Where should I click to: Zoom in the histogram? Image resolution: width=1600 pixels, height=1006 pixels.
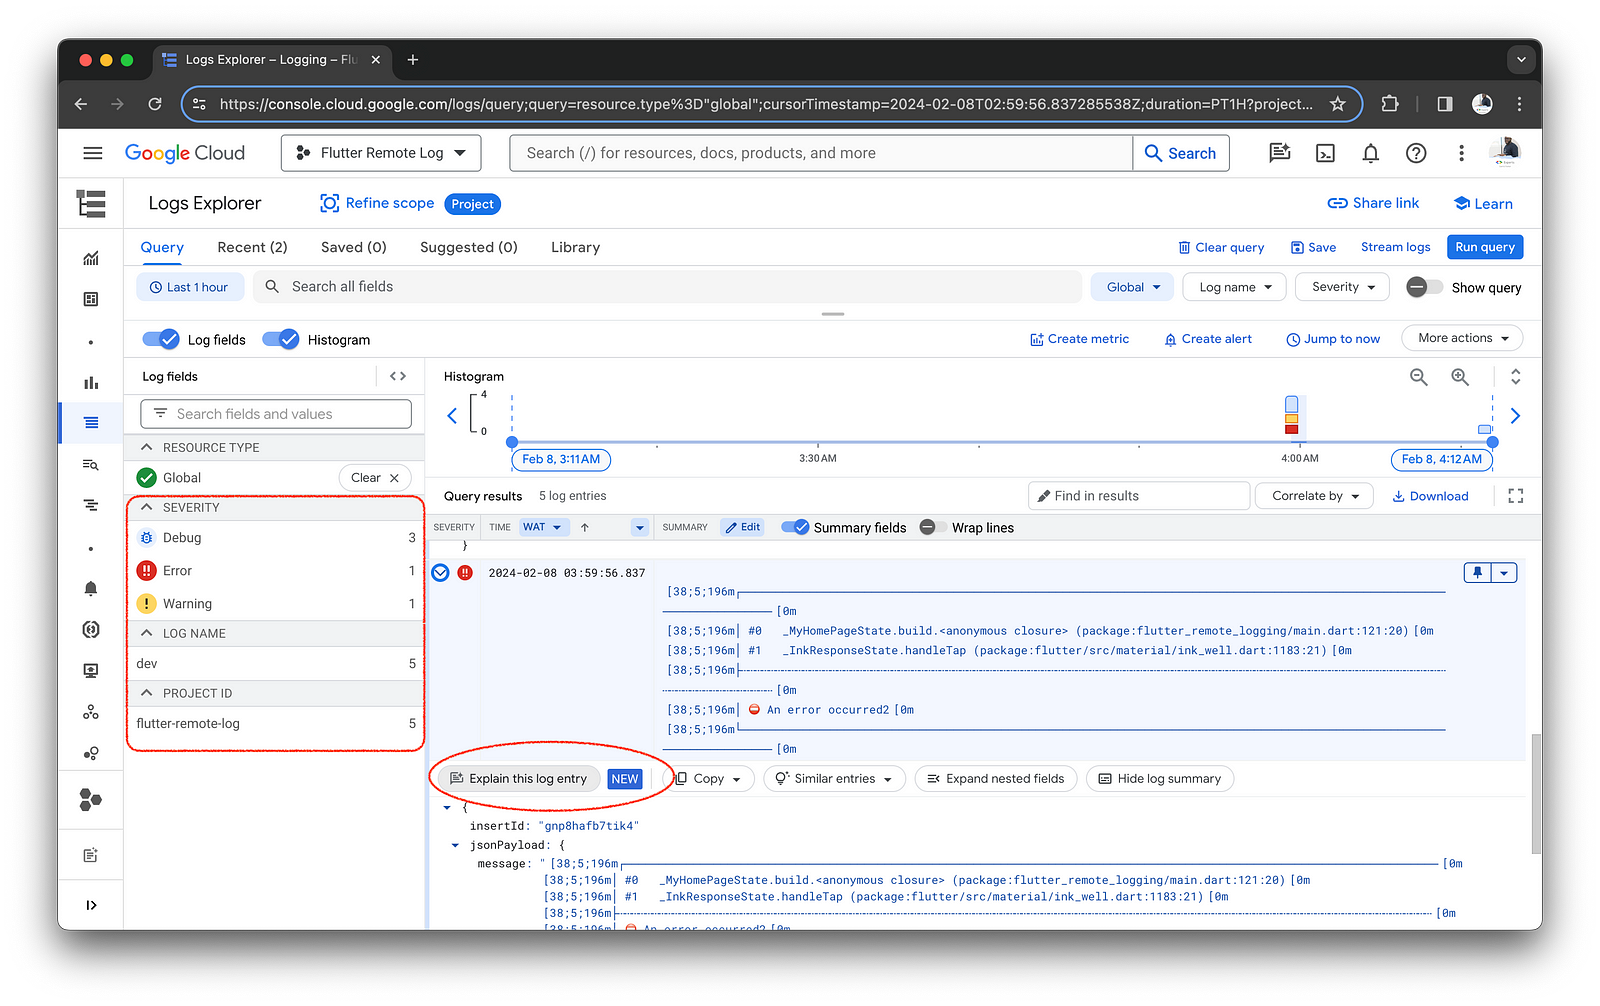[1460, 377]
